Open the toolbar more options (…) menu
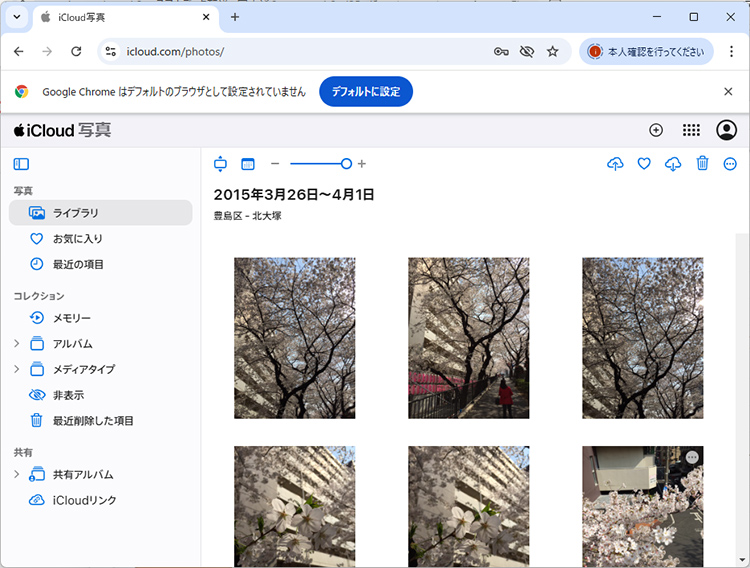750x568 pixels. tap(730, 164)
